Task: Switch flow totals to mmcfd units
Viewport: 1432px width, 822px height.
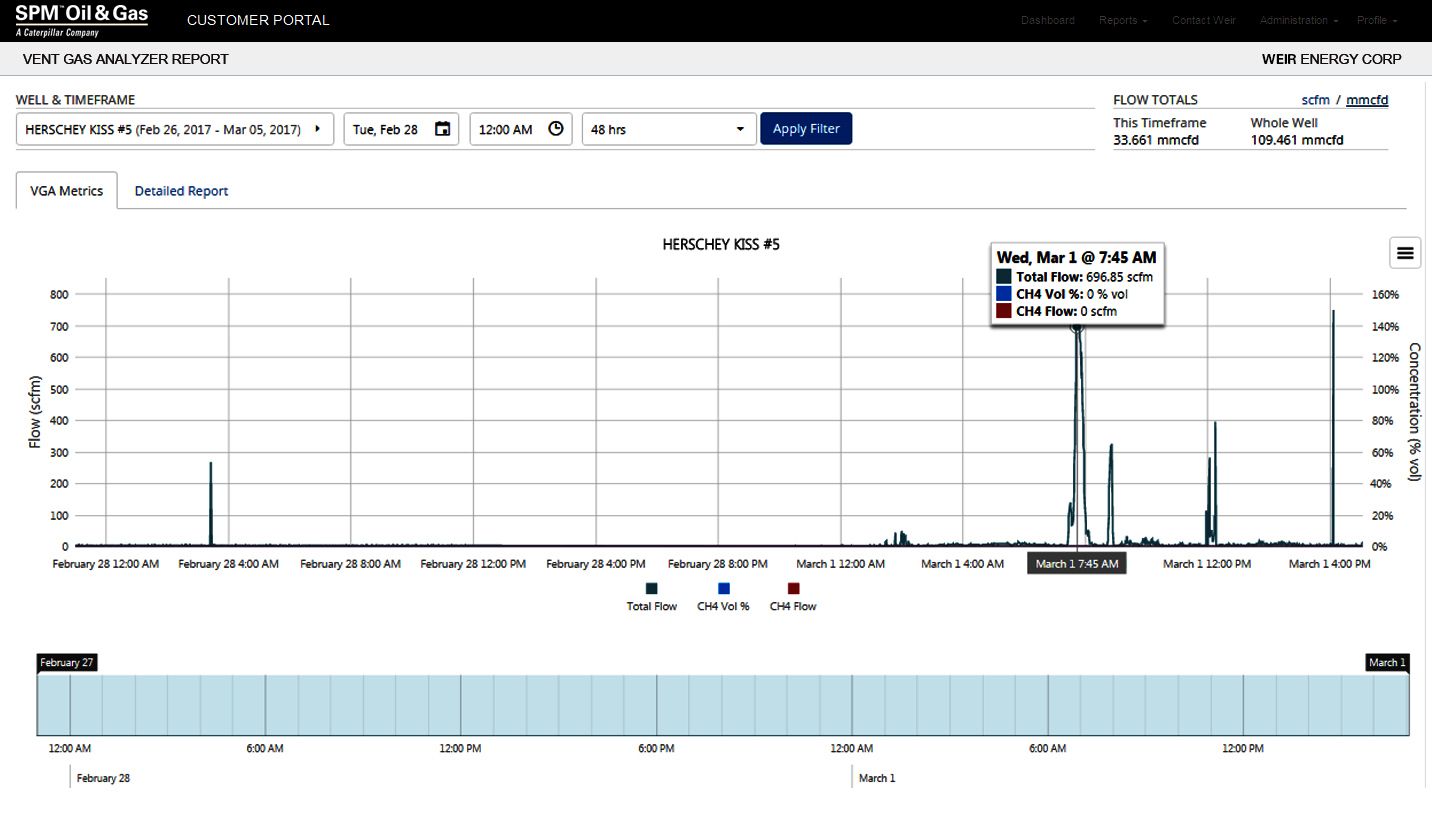Action: tap(1367, 99)
